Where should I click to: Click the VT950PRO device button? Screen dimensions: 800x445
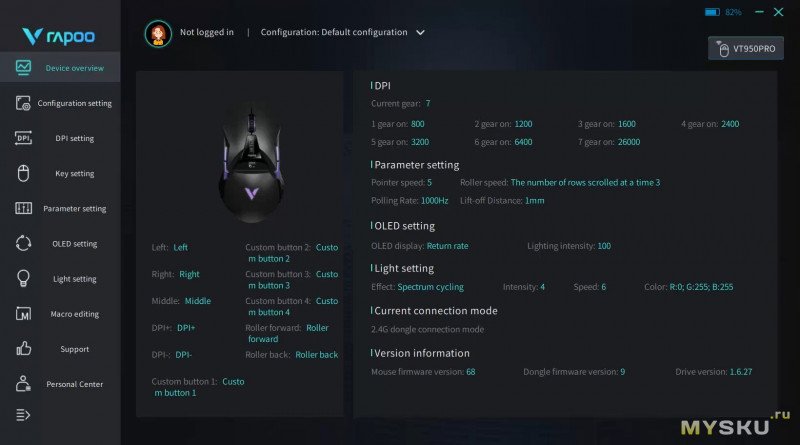pyautogui.click(x=746, y=48)
